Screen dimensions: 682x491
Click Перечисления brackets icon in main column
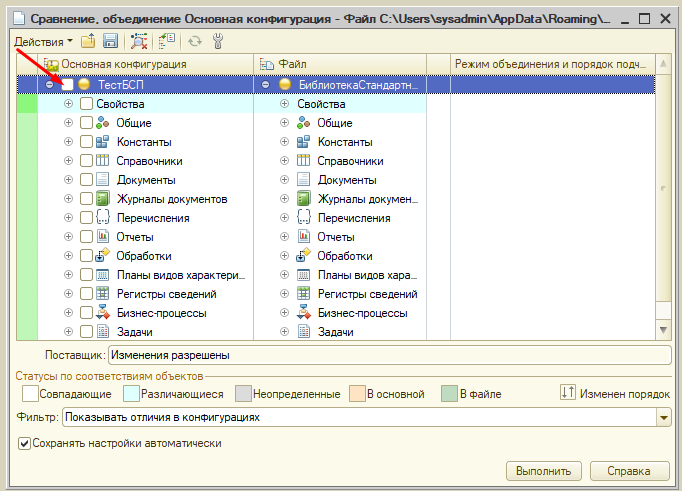[x=102, y=217]
